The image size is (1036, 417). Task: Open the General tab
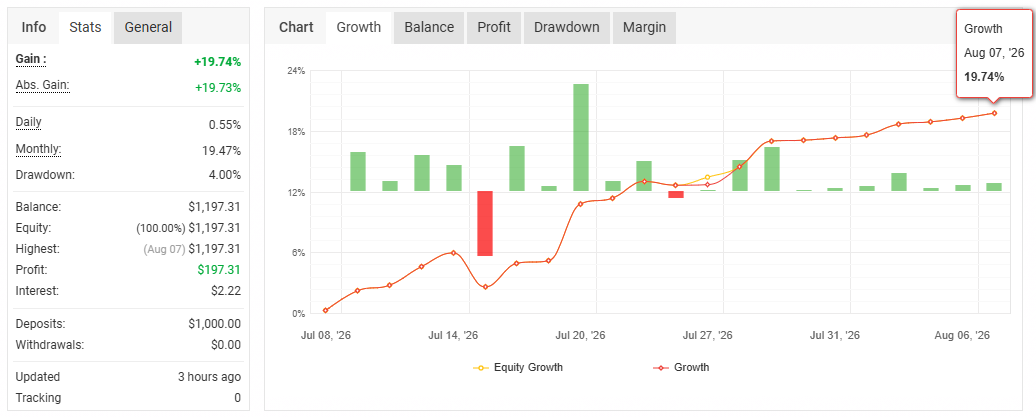pyautogui.click(x=148, y=28)
